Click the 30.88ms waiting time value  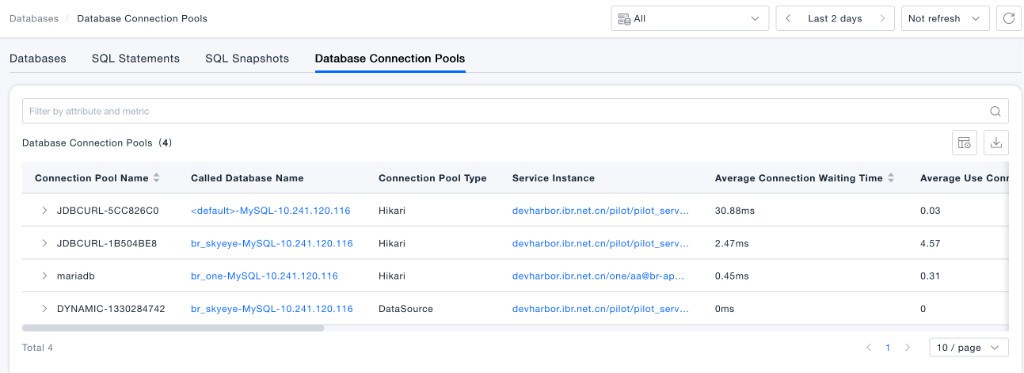pyautogui.click(x=735, y=210)
